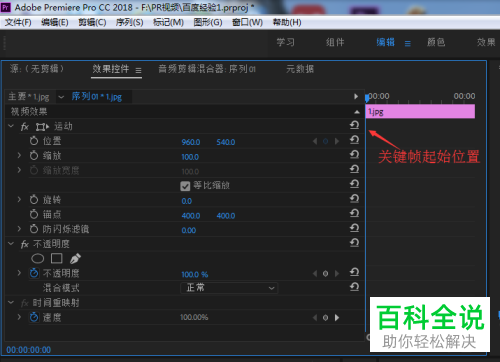
Task: Open the master clip dropdown beside 主要 * 1.jpg
Action: [x=61, y=97]
